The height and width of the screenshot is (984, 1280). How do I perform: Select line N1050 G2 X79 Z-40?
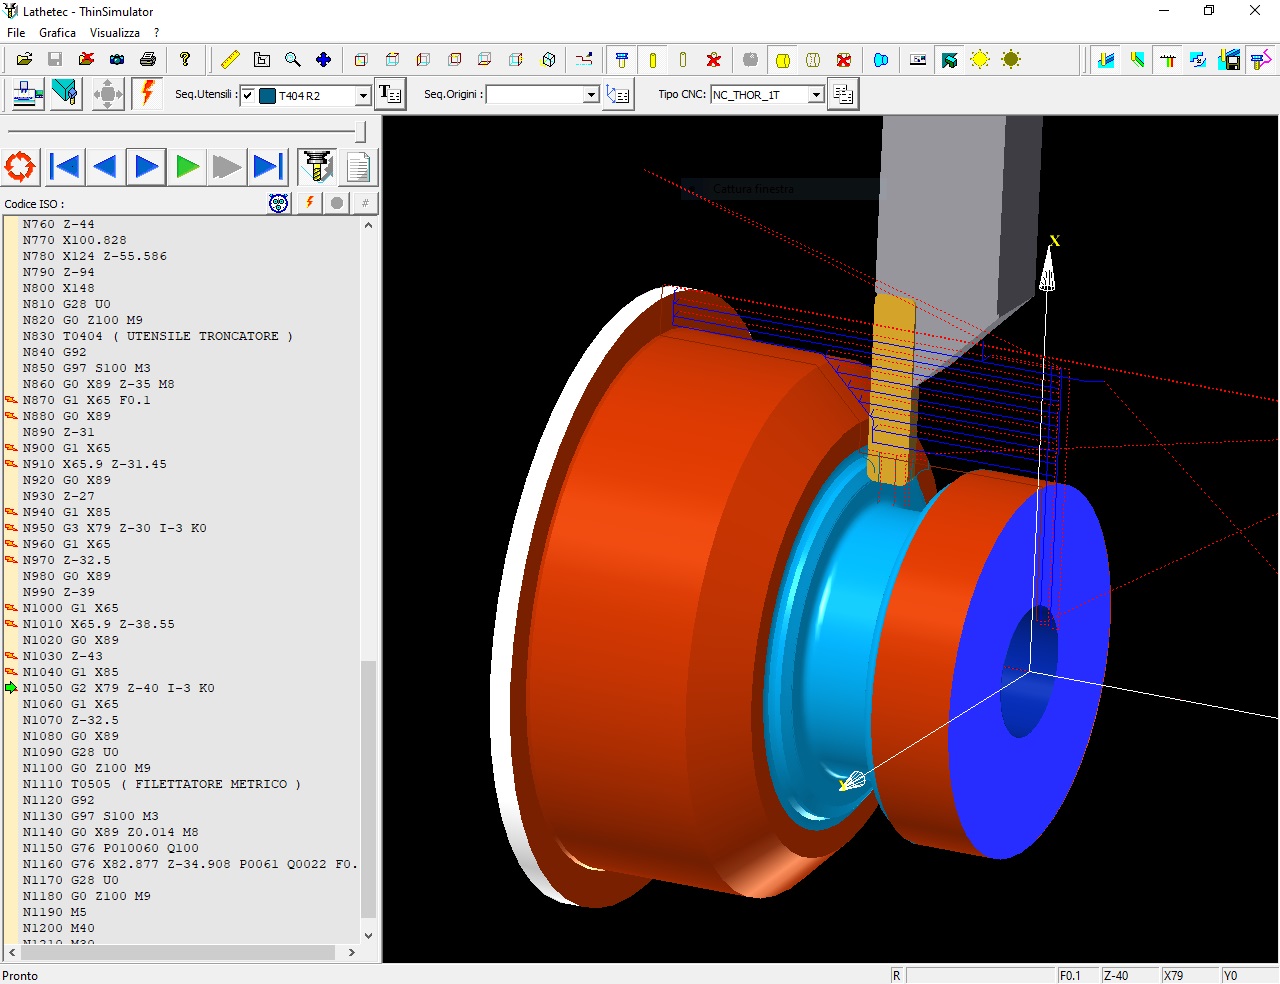point(119,688)
